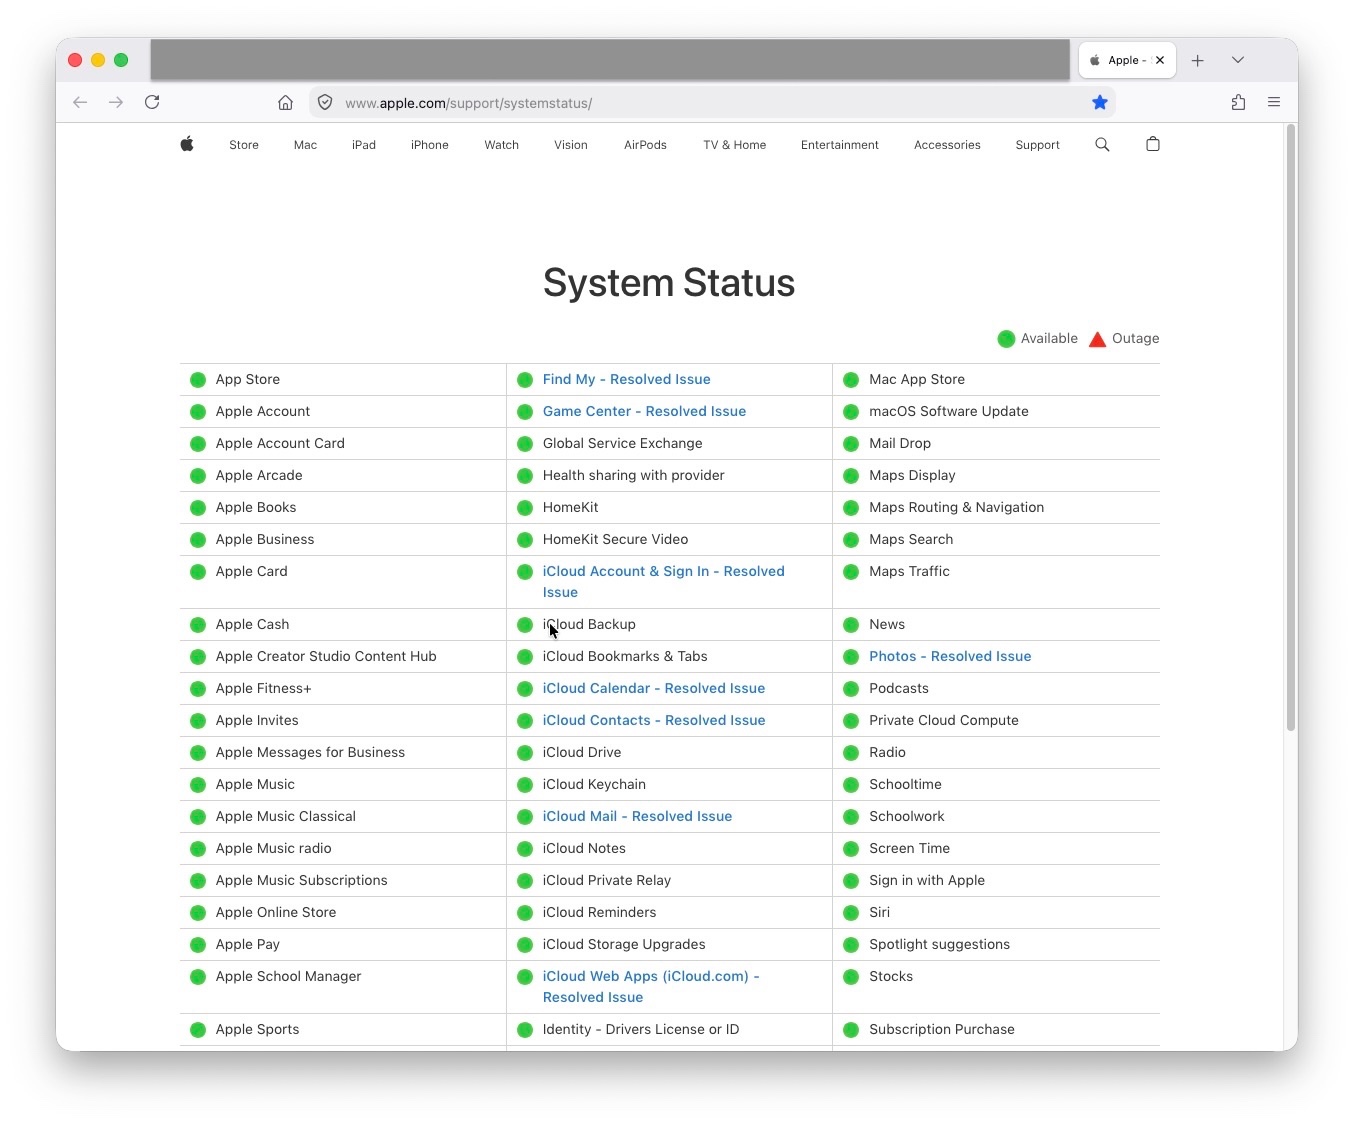Click the Global Service Exchange row text
Screen dimensions: 1354x1125
(x=623, y=443)
